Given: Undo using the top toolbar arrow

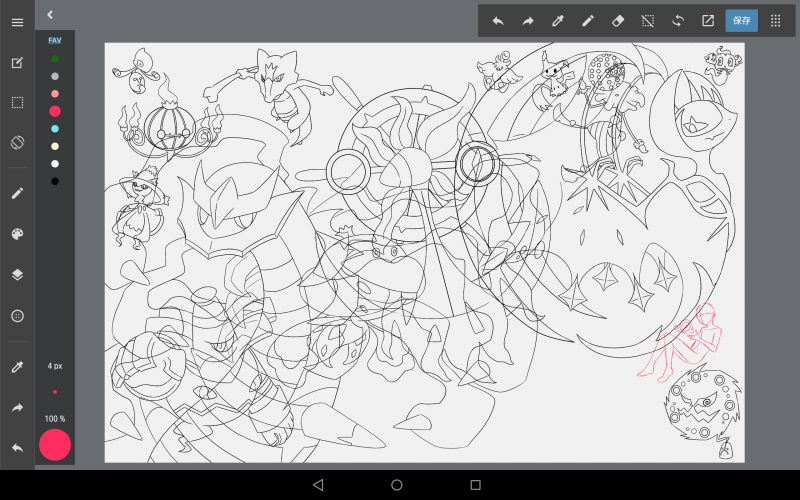Looking at the screenshot, I should 498,21.
